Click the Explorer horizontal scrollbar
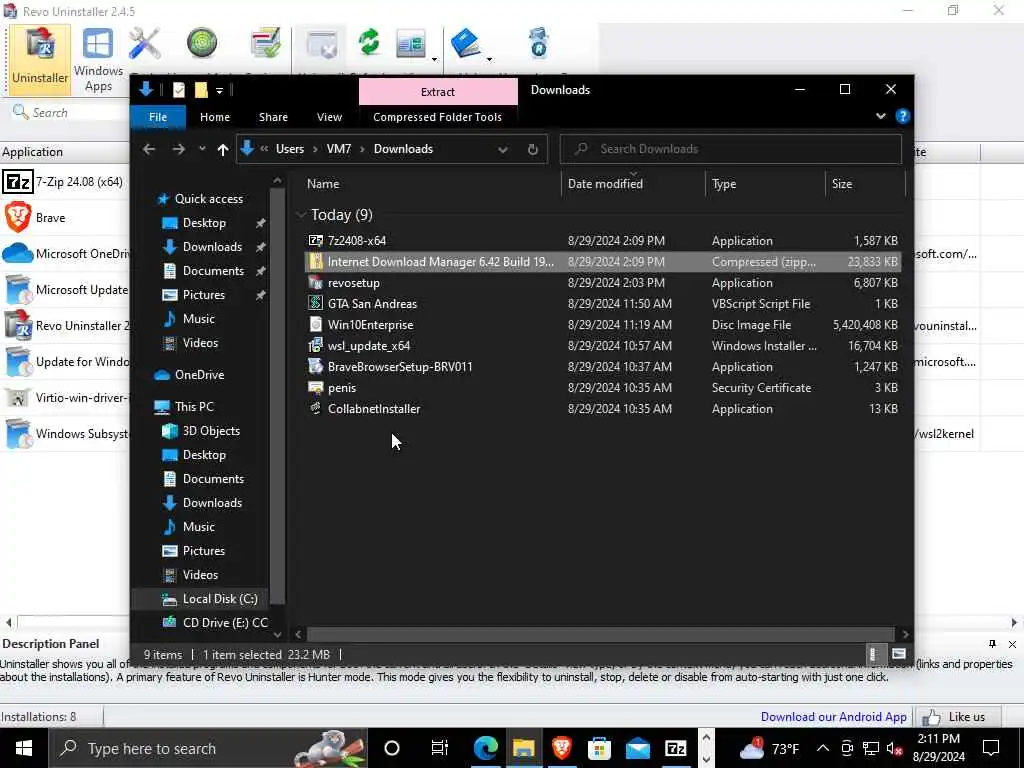Image resolution: width=1024 pixels, height=768 pixels. pos(600,634)
